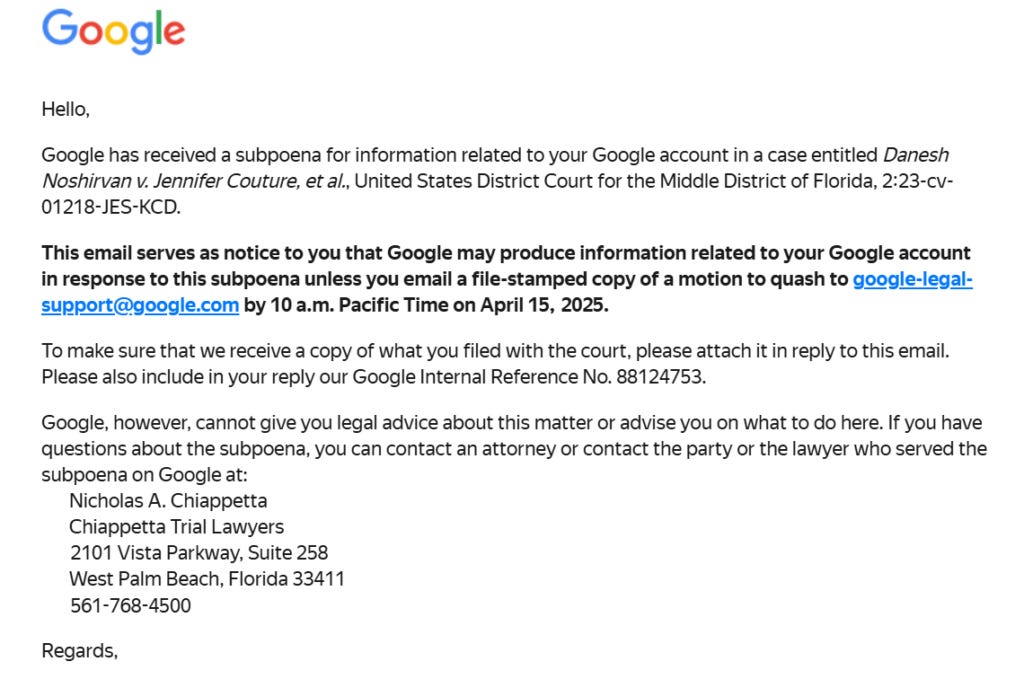Click the "Google, however, cannot give" paragraph
This screenshot has width=1024, height=679.
(515, 449)
